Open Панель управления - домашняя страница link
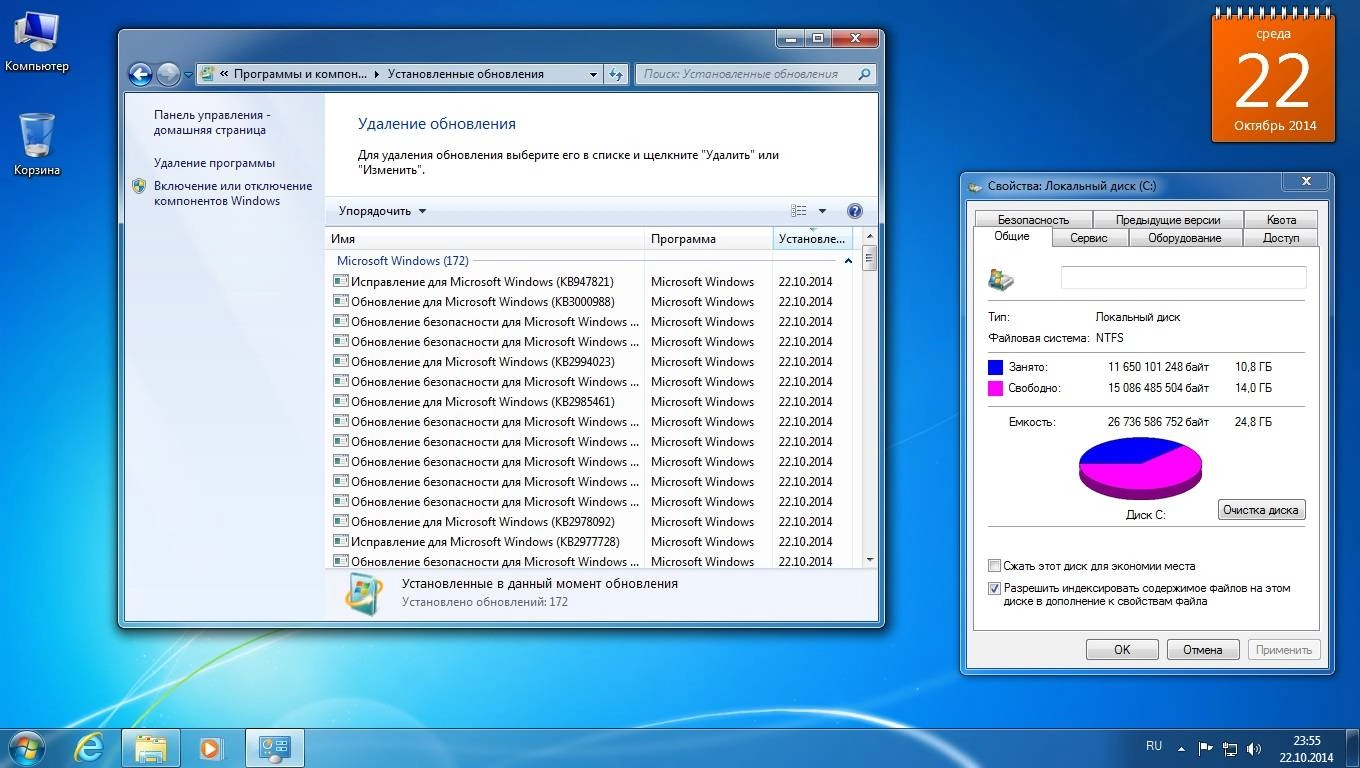This screenshot has width=1360, height=768. (211, 122)
